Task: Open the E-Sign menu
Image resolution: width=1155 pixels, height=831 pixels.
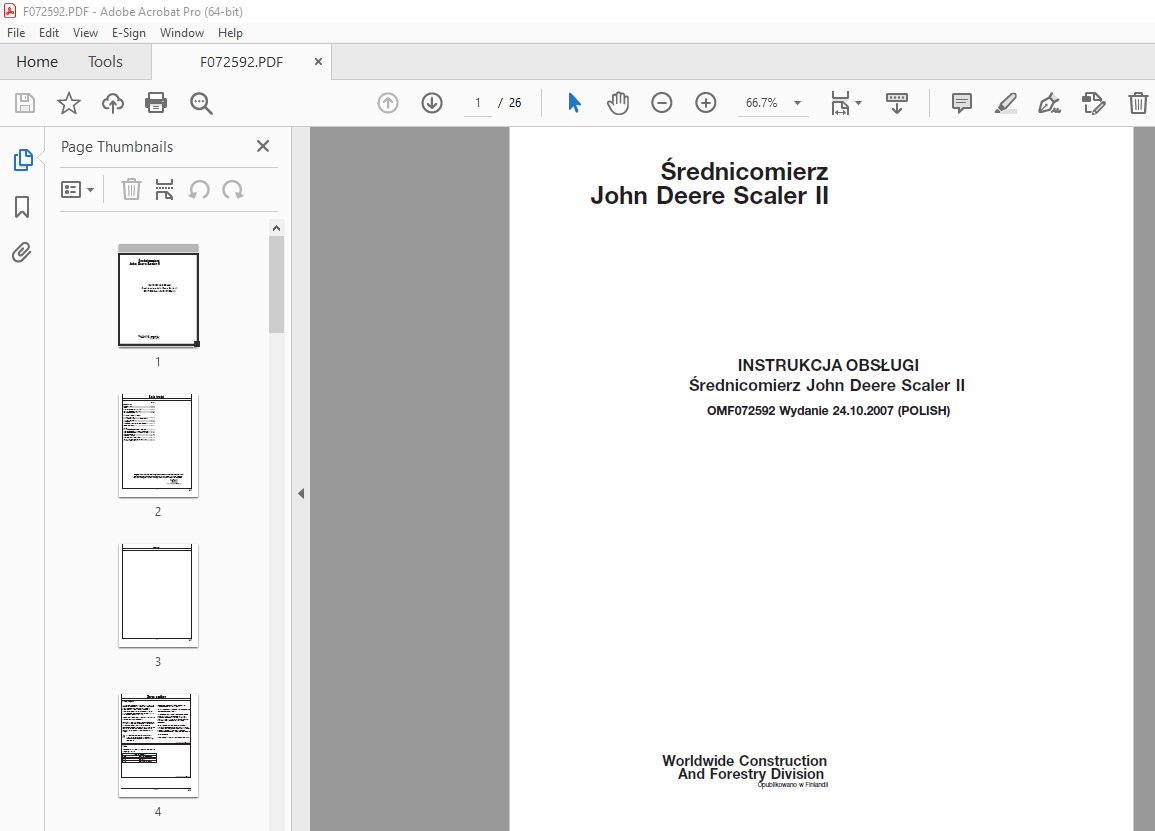Action: pyautogui.click(x=129, y=33)
